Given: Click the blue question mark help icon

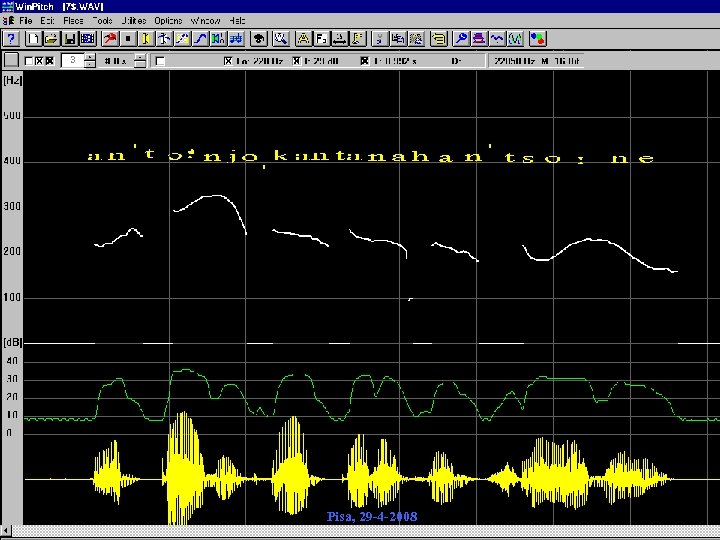Looking at the screenshot, I should pos(11,39).
